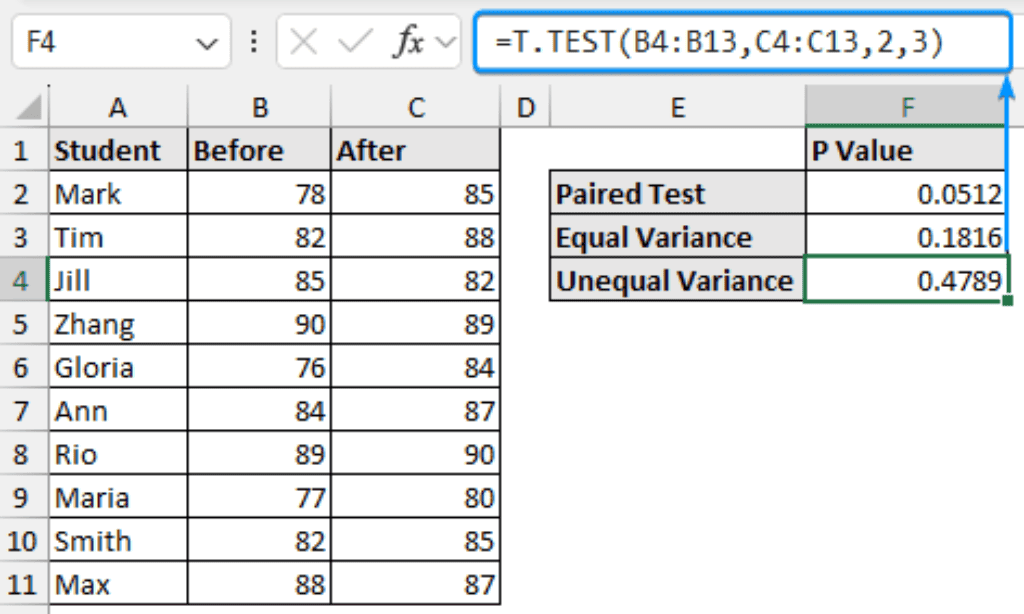Image resolution: width=1024 pixels, height=614 pixels.
Task: Select column B header
Action: coord(259,107)
